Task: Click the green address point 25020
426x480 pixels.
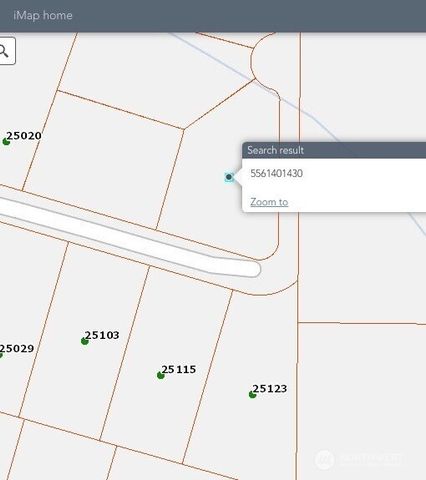Action: click(x=6, y=142)
